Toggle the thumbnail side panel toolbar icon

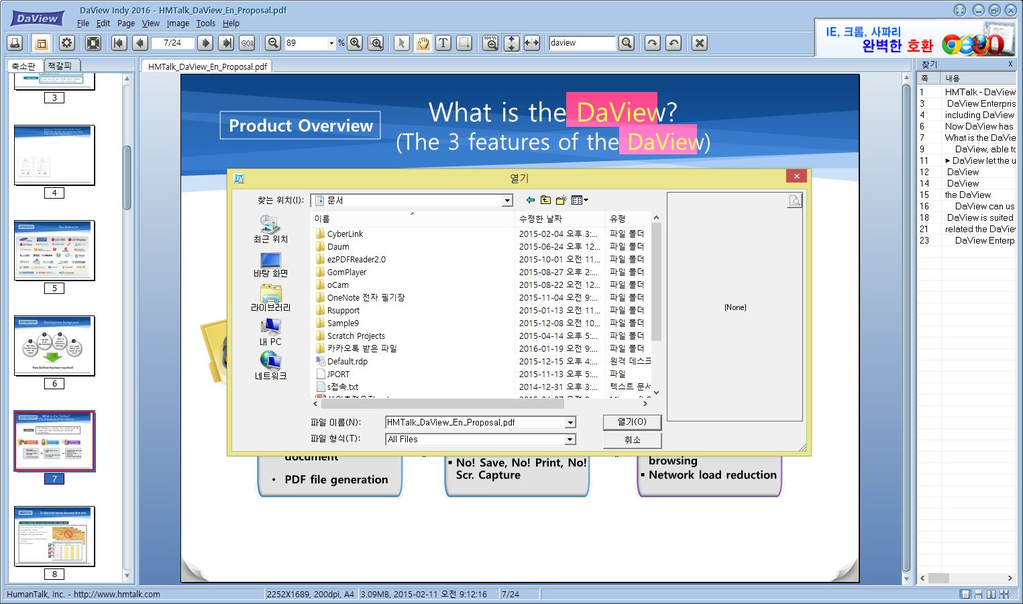(x=41, y=43)
